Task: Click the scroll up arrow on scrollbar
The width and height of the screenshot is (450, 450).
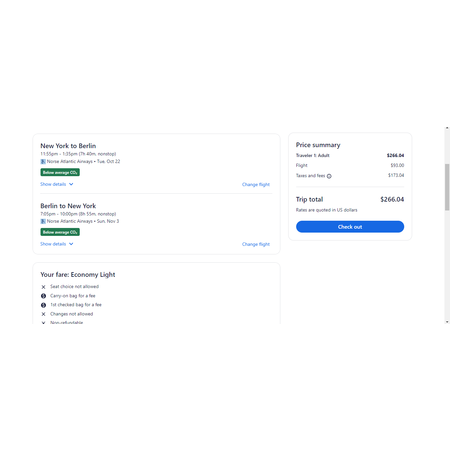Action: pos(447,128)
